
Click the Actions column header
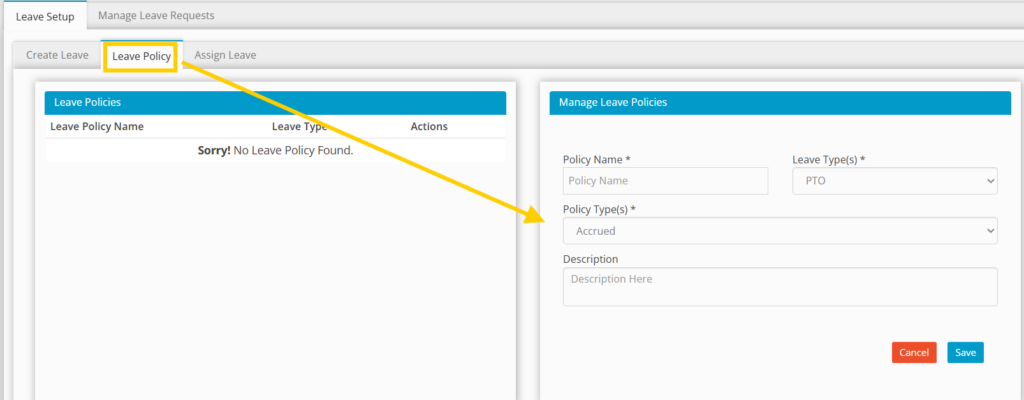tap(429, 127)
